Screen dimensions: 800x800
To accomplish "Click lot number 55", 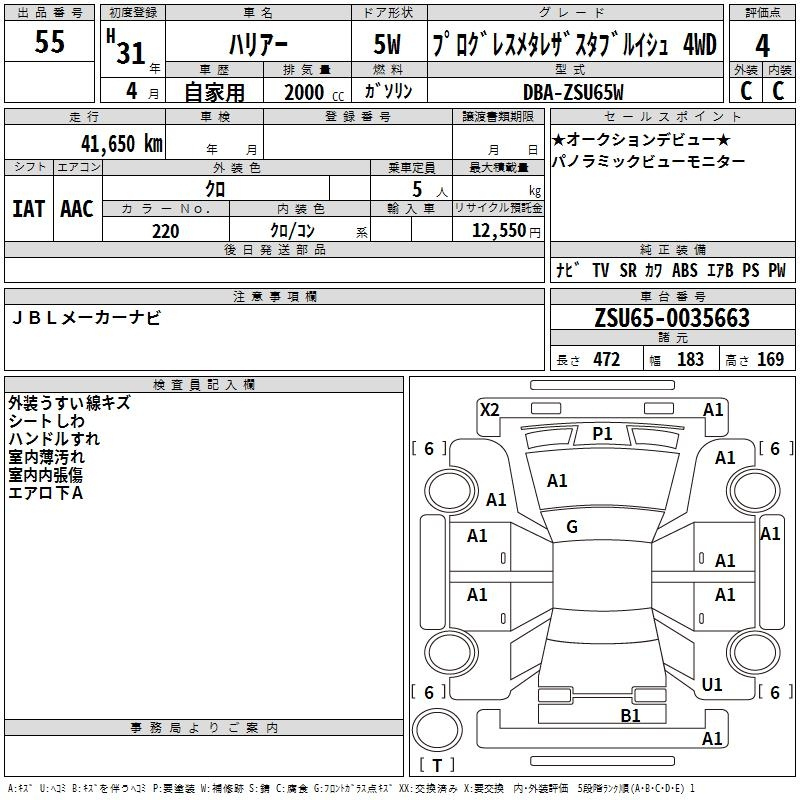I will (49, 42).
